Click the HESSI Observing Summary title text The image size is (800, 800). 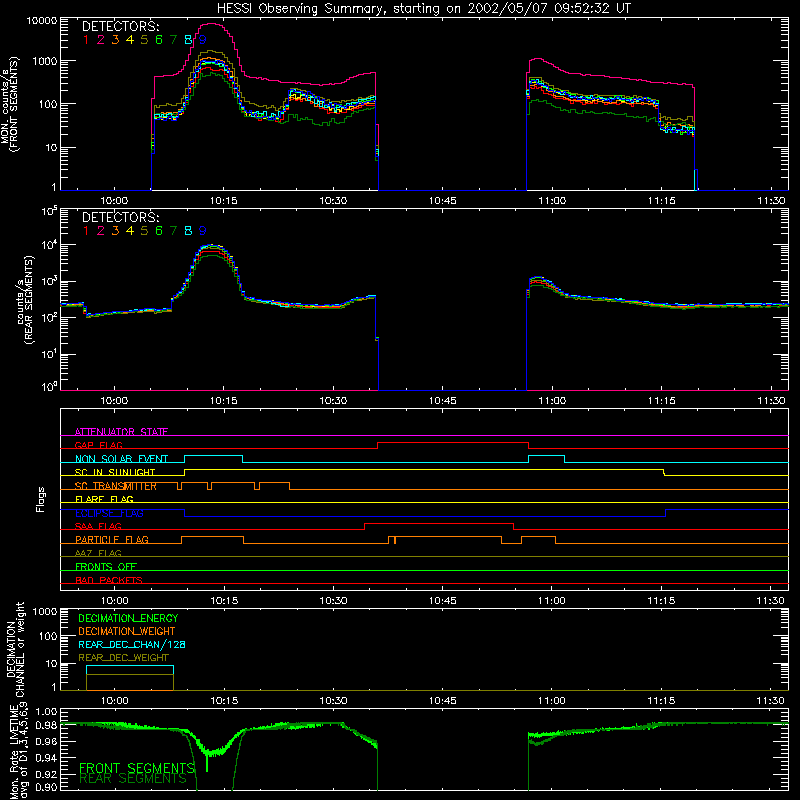423,9
